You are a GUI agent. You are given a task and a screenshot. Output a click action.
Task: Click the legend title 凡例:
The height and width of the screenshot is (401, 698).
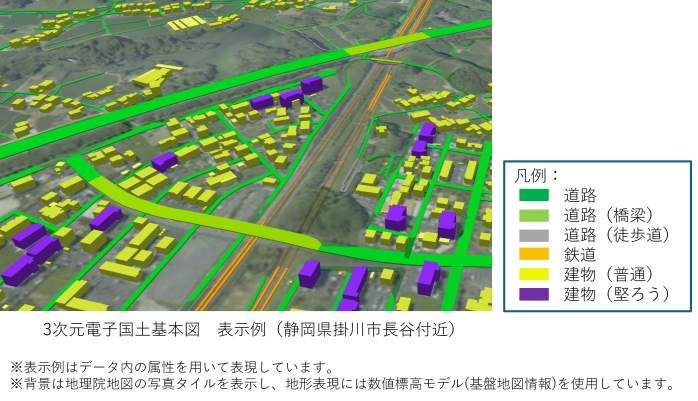tap(536, 175)
